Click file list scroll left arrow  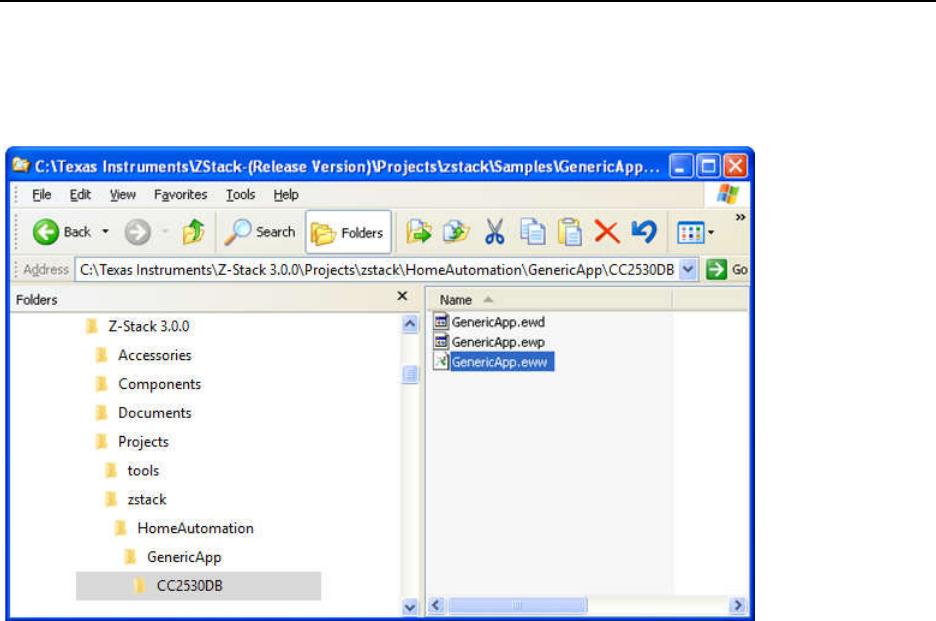pyautogui.click(x=436, y=605)
